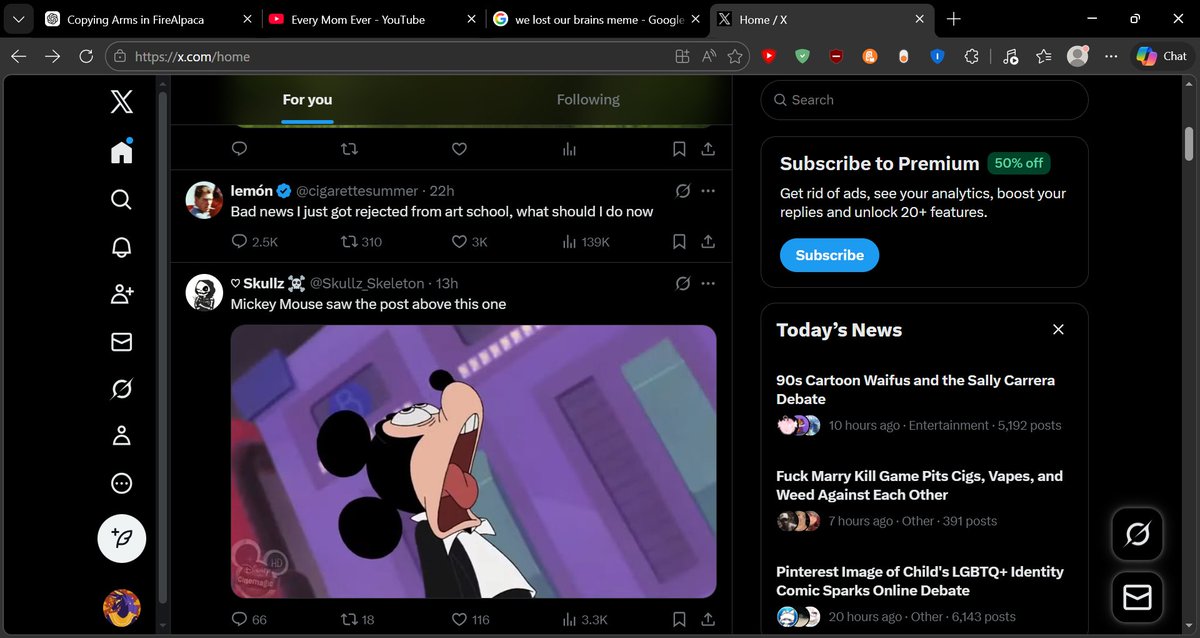Switch to Every Mom Ever YouTube tab
Screen dimensions: 1200x638
(x=372, y=19)
